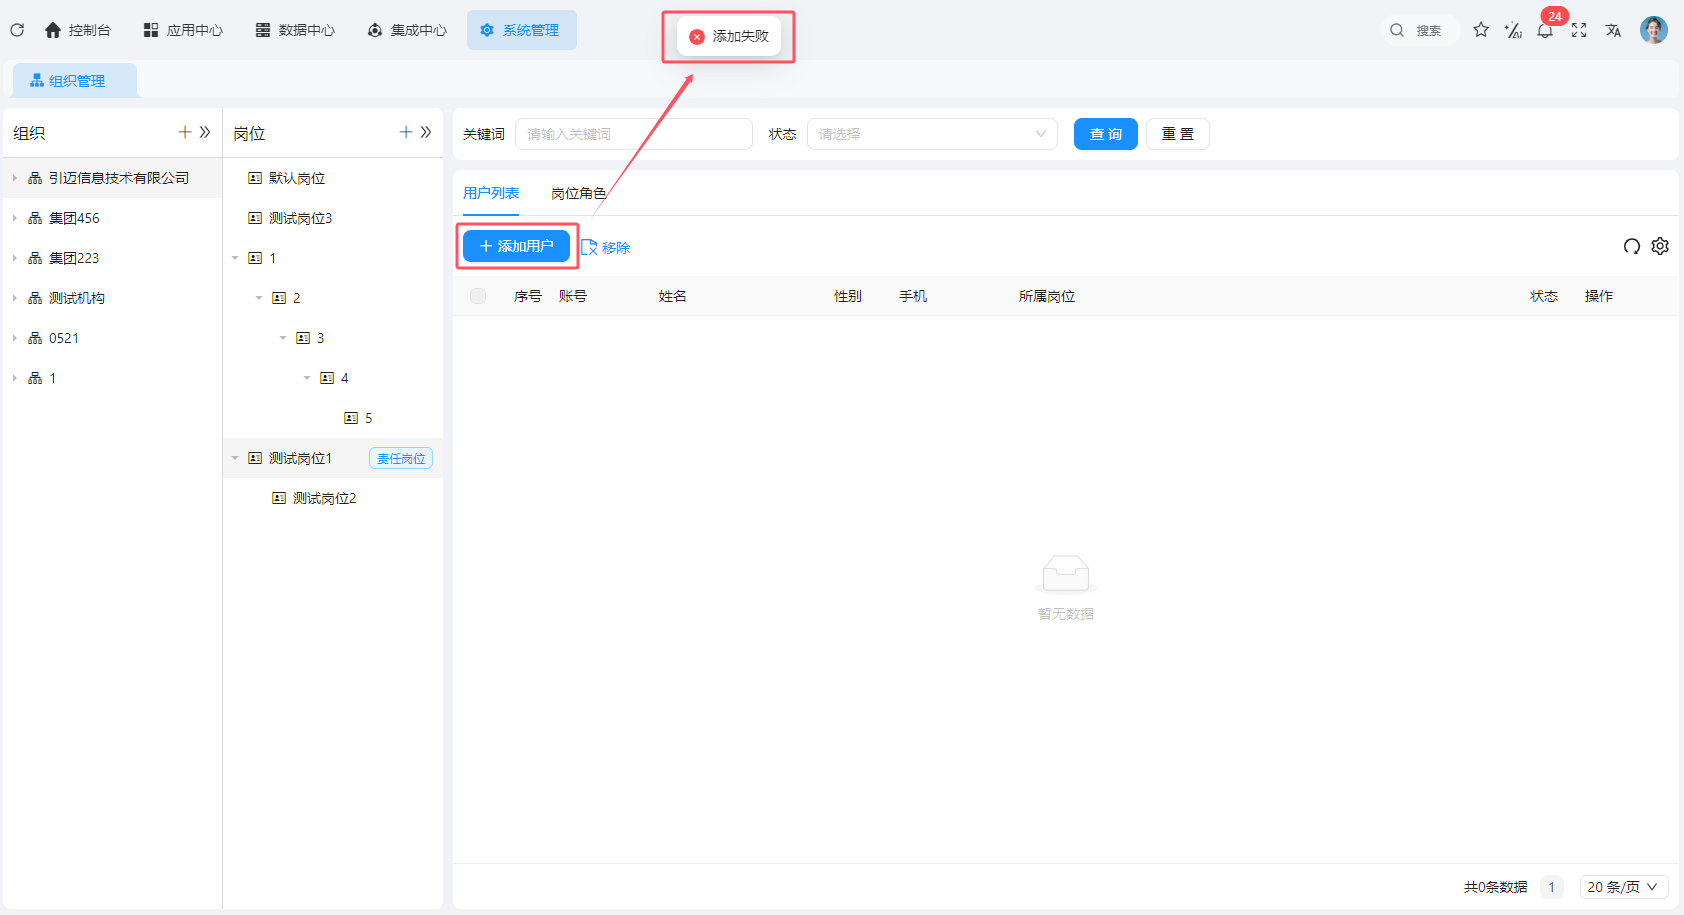Select pagination page 1
The height and width of the screenshot is (915, 1684).
[1552, 887]
